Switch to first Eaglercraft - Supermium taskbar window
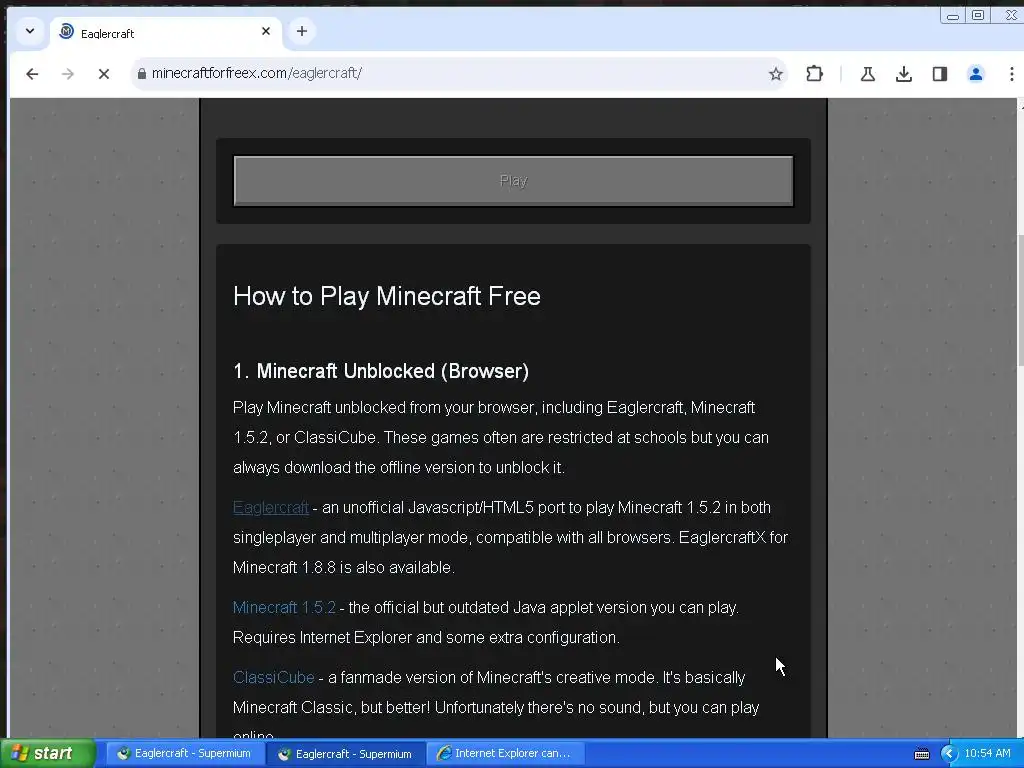The image size is (1024, 768). coord(184,753)
